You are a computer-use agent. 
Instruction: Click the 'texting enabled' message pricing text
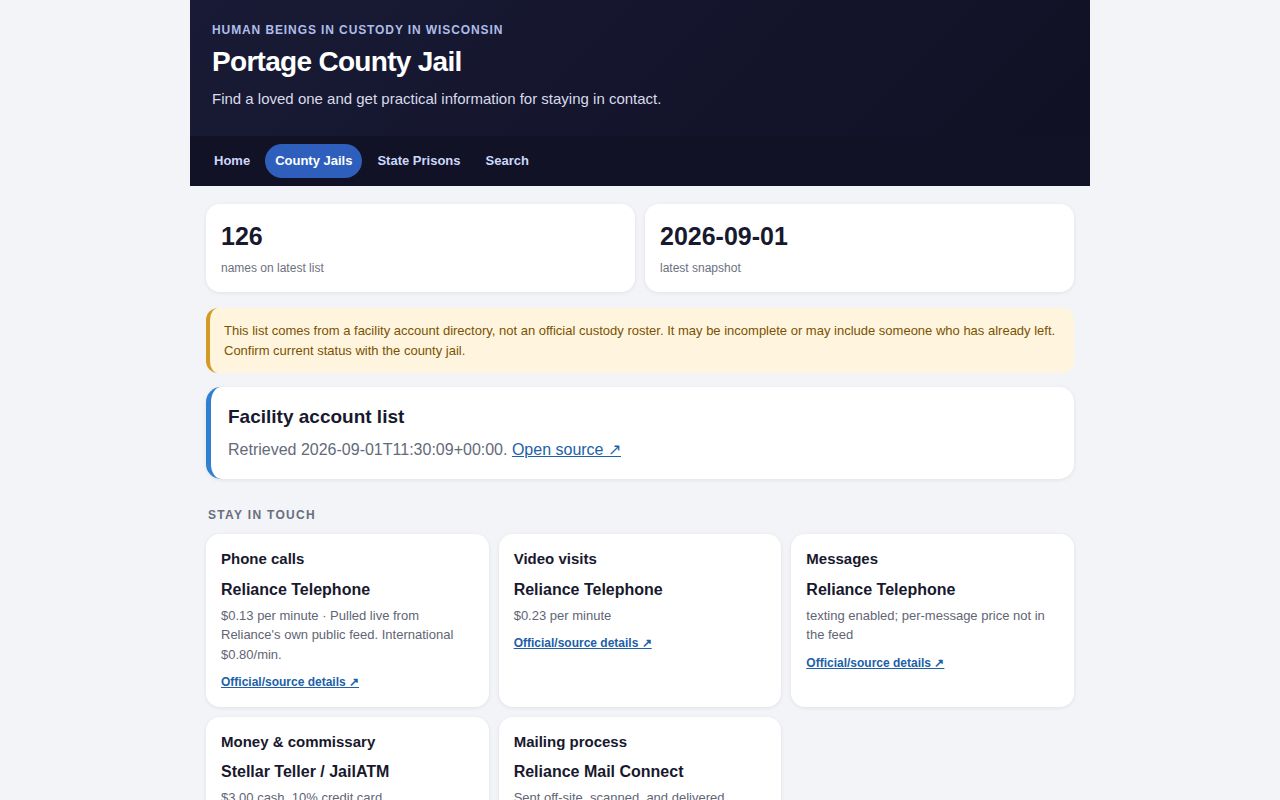(925, 625)
